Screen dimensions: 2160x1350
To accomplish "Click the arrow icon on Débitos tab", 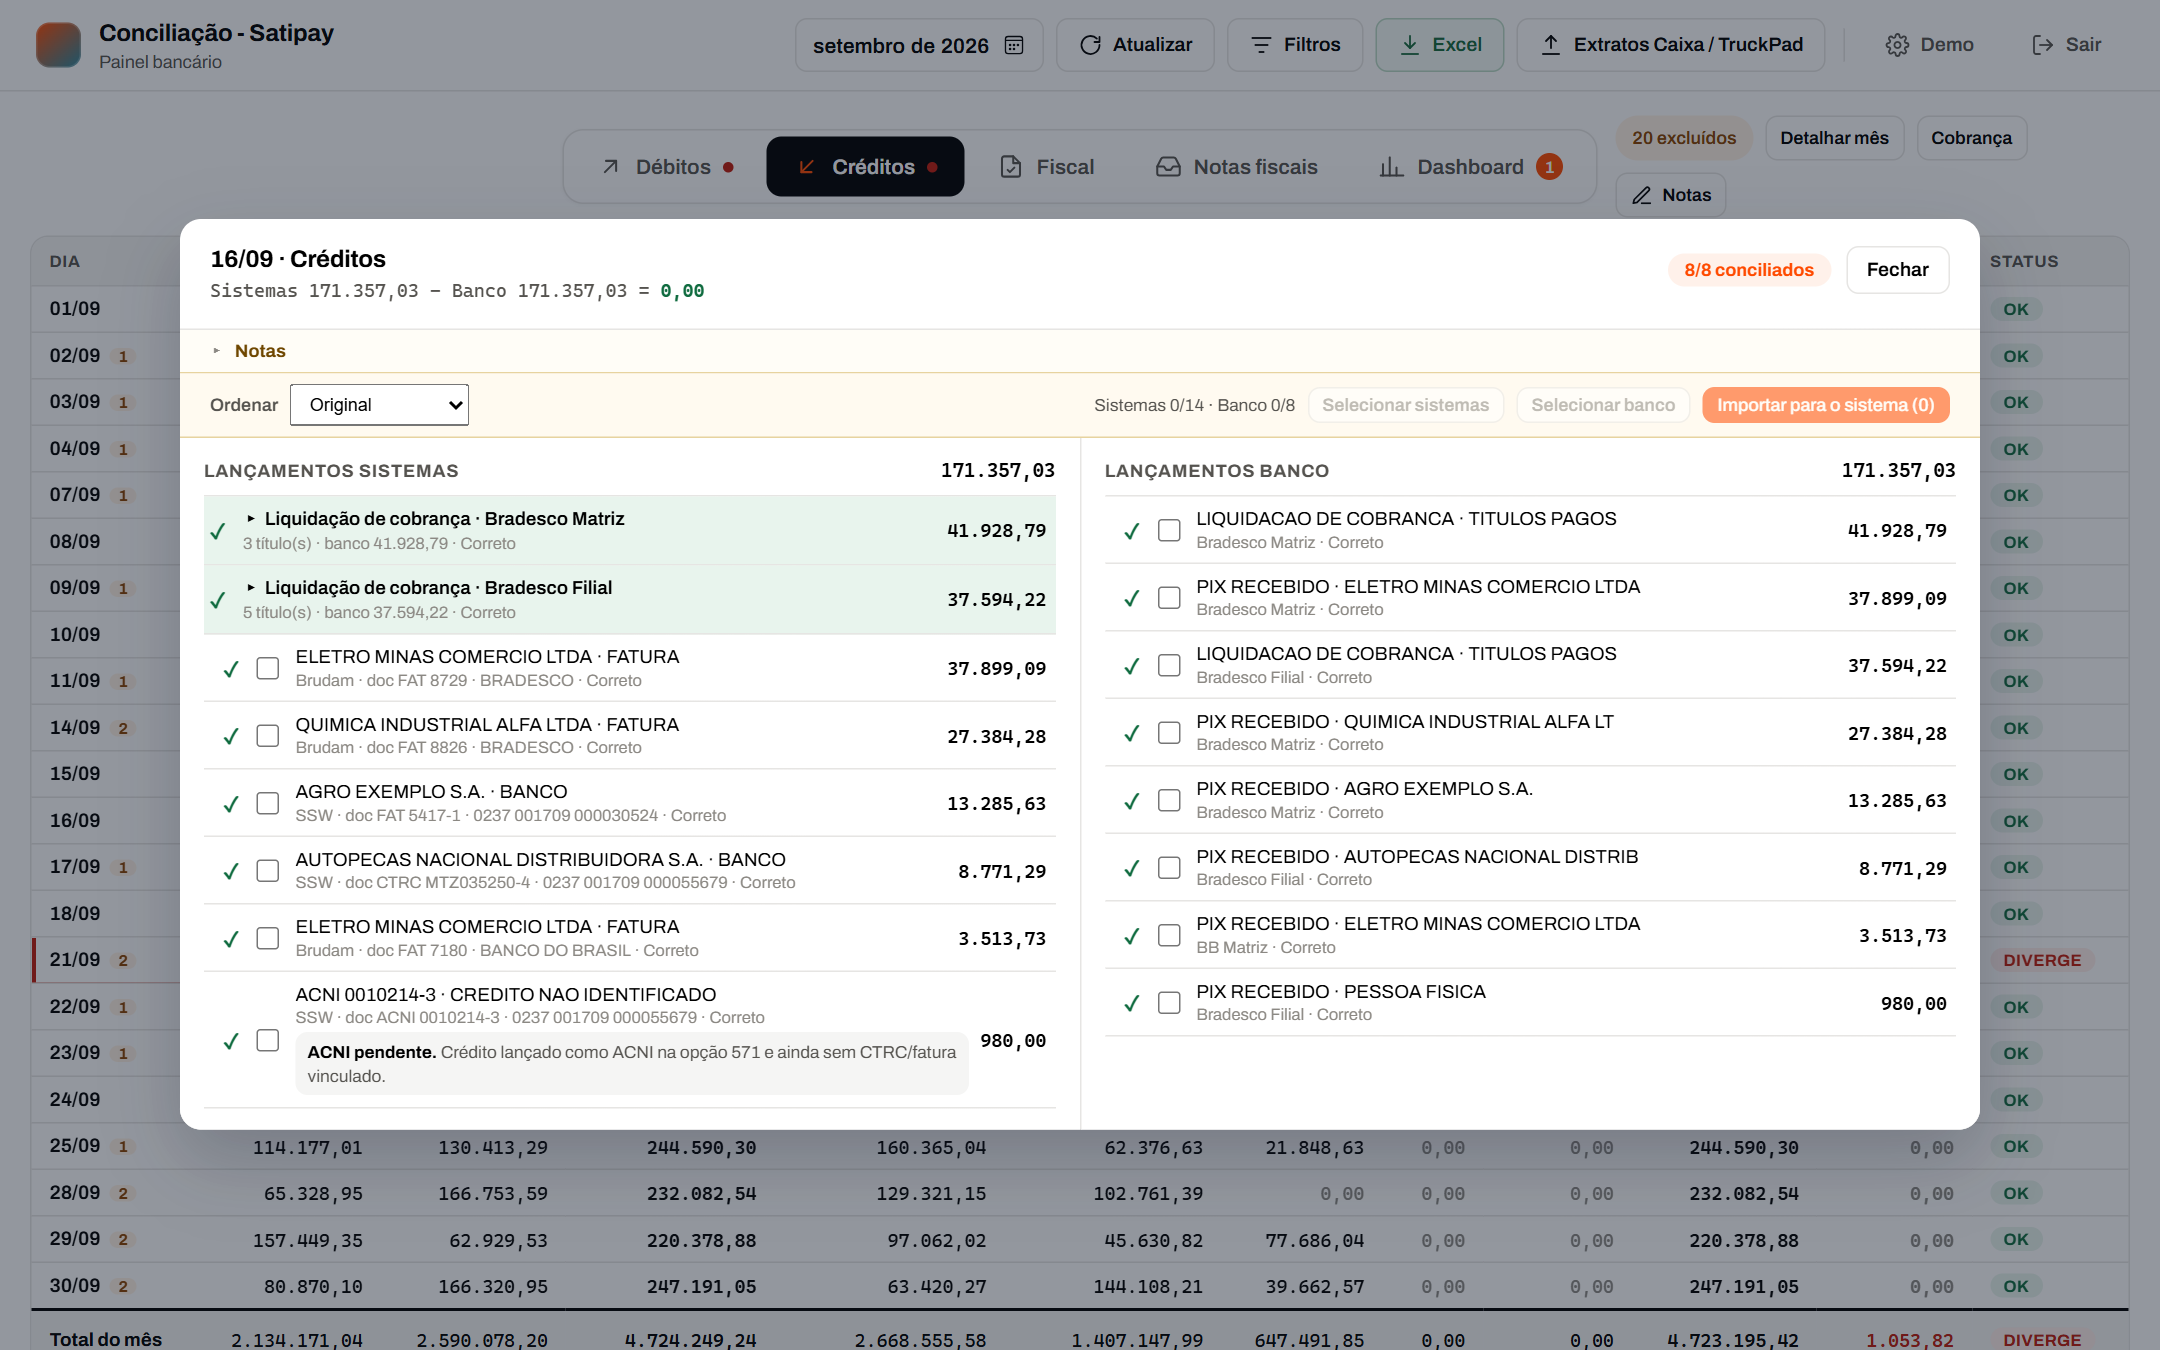I will [x=610, y=167].
